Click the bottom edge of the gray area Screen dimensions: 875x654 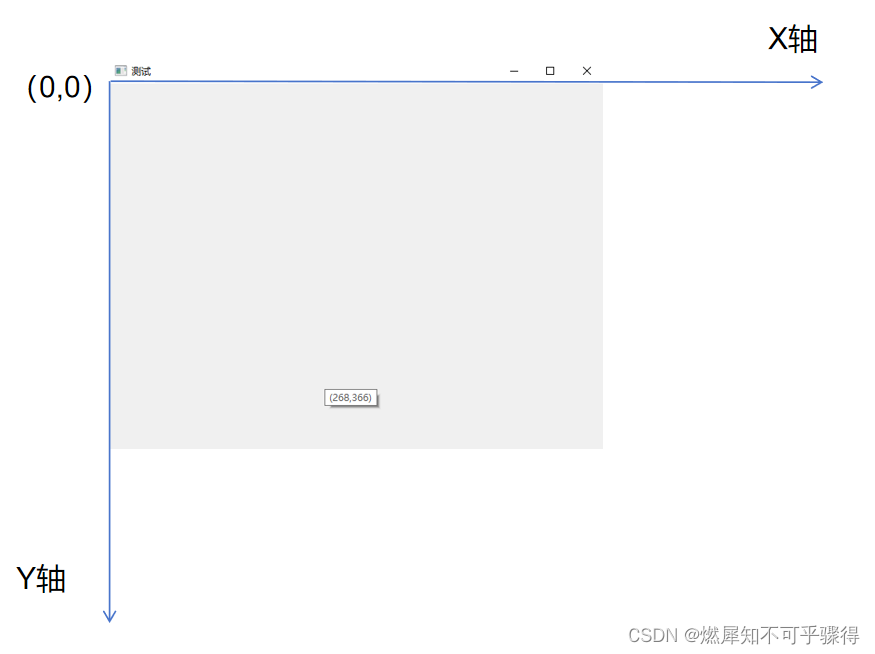358,448
